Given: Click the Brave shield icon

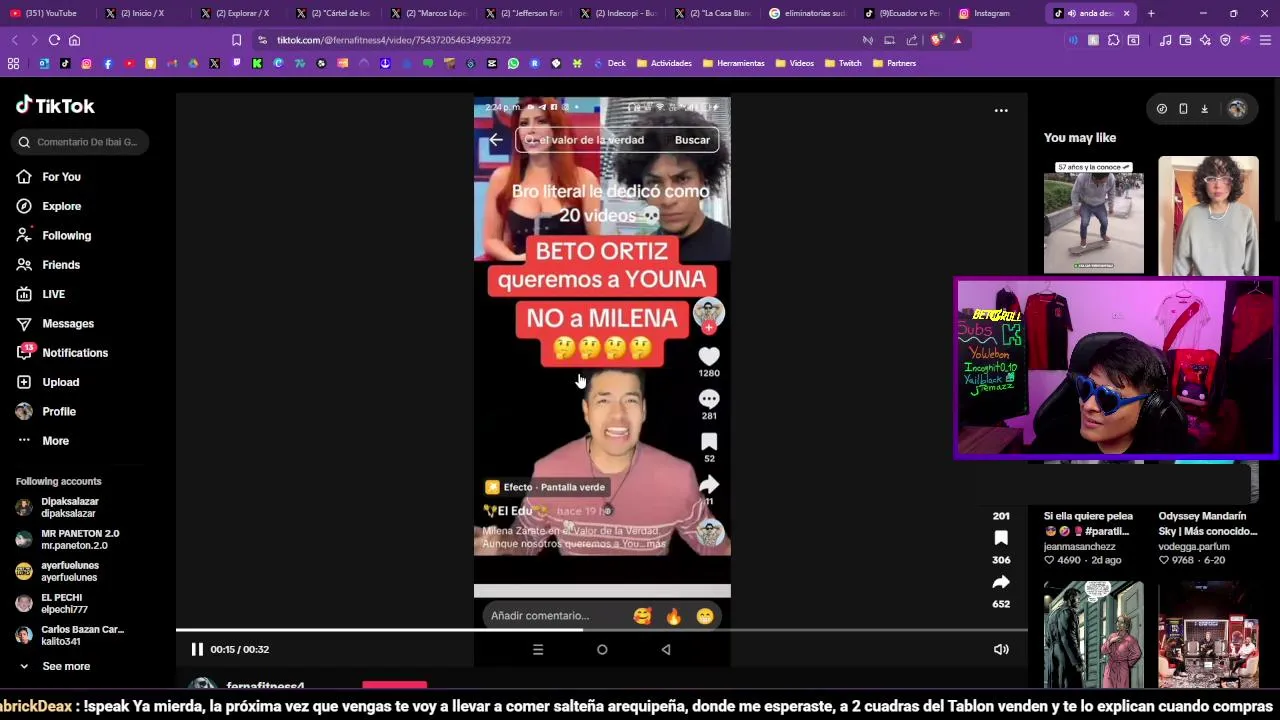Looking at the screenshot, I should click(x=936, y=40).
